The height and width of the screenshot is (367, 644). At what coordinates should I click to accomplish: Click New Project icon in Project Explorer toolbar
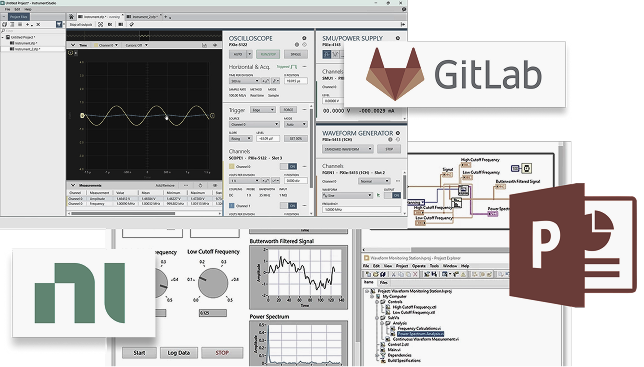pos(368,274)
